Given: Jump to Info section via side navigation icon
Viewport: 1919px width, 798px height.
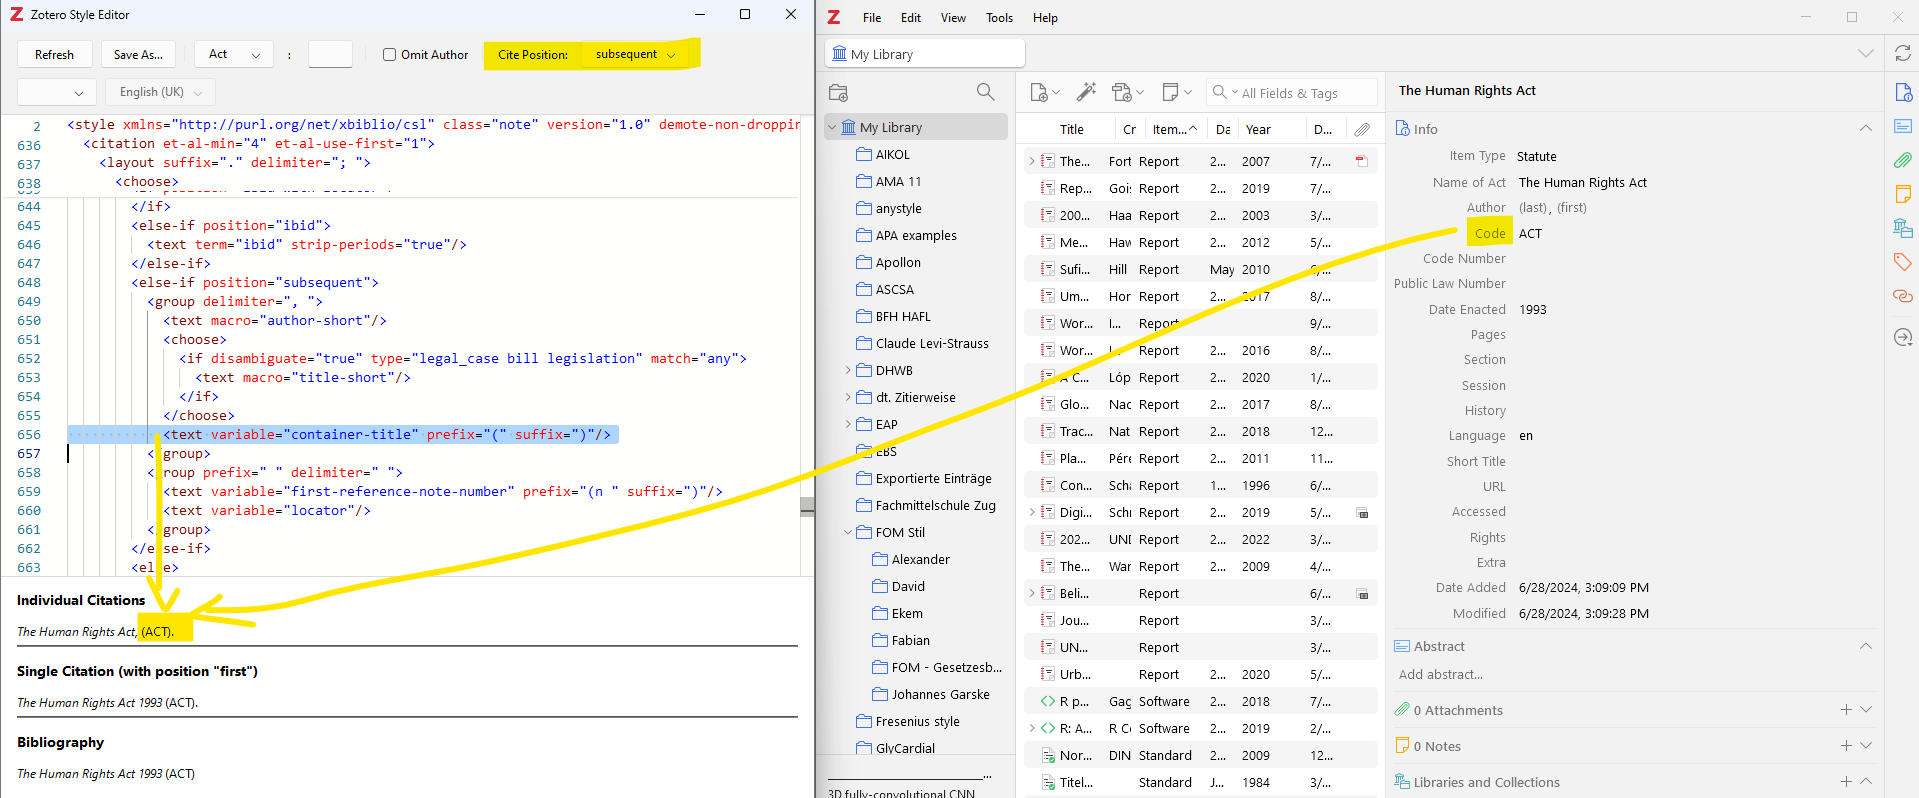Looking at the screenshot, I should [1902, 93].
